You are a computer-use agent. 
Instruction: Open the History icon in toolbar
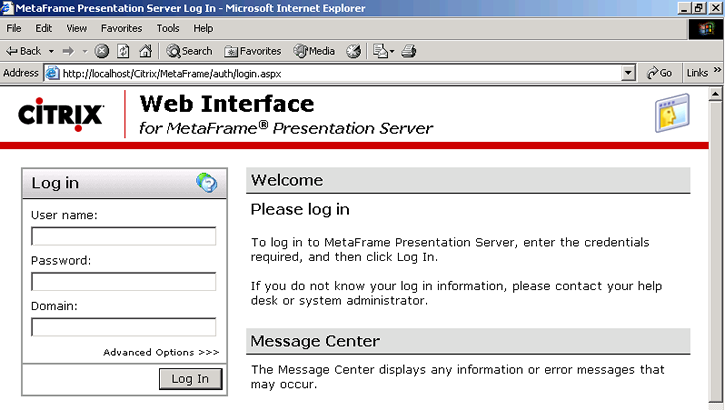(354, 51)
